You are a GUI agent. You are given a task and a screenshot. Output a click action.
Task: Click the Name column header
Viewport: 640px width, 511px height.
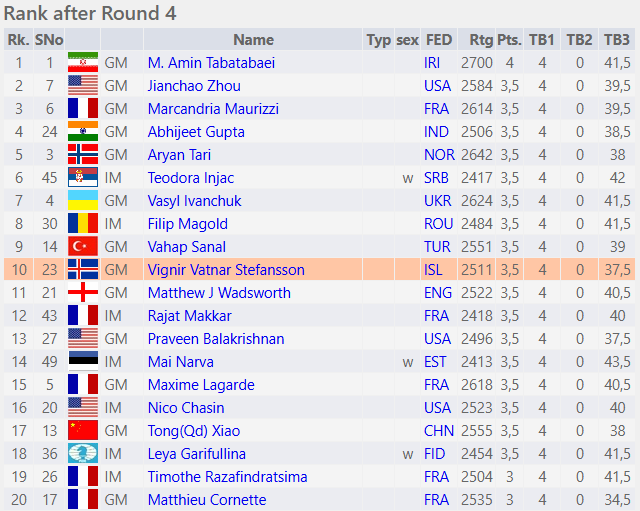click(x=253, y=40)
